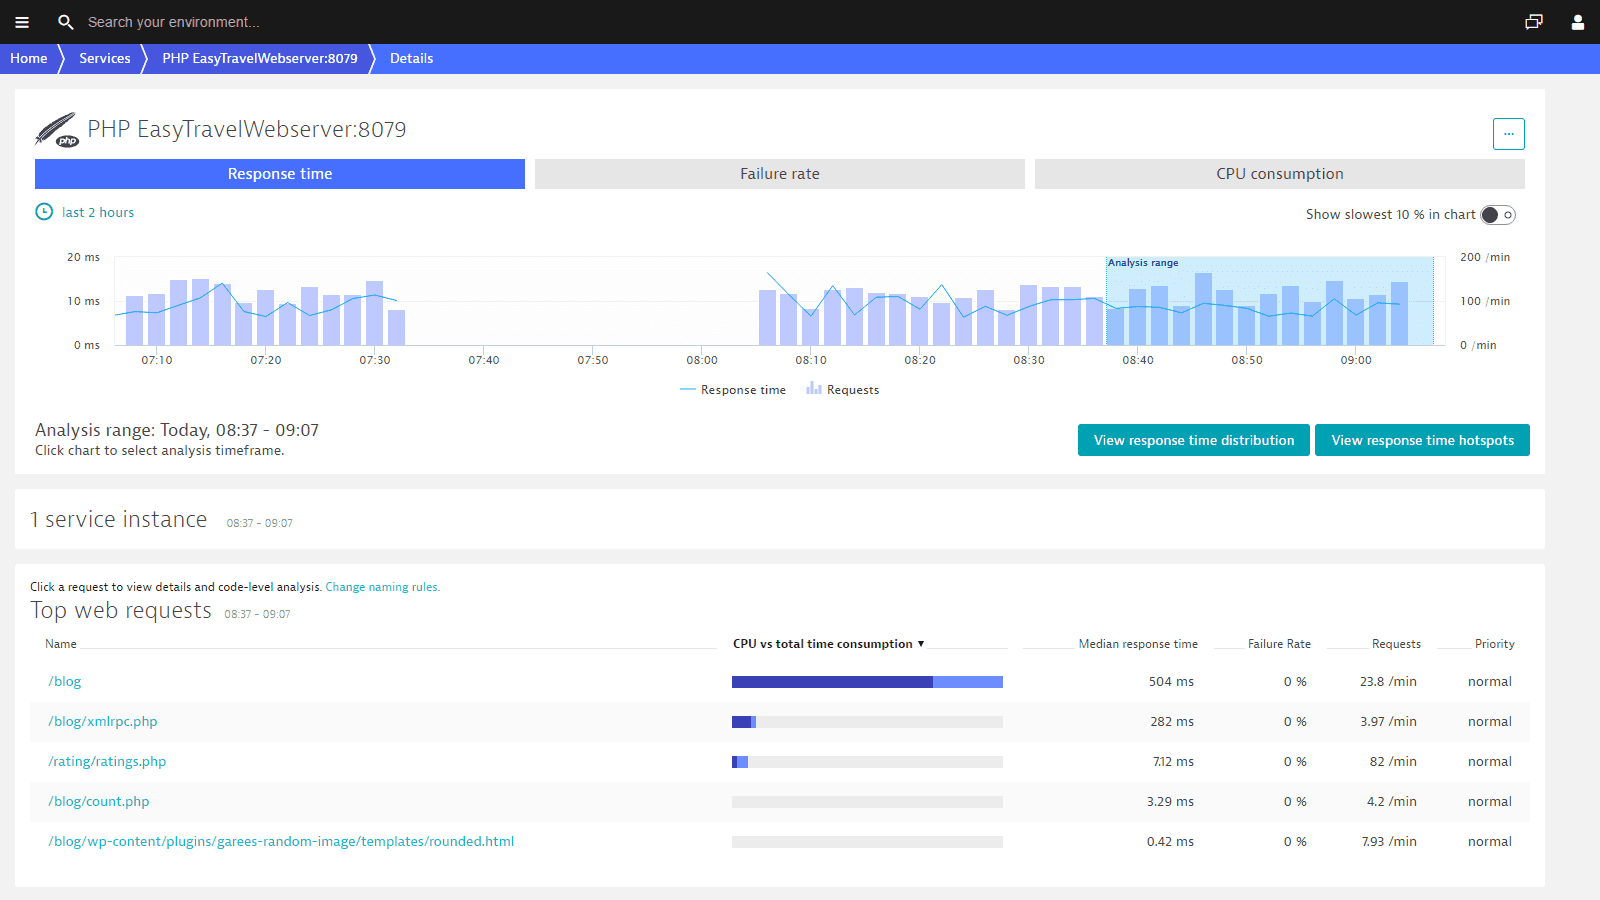Open the more options ellipsis button
Viewport: 1600px width, 900px height.
click(x=1509, y=134)
